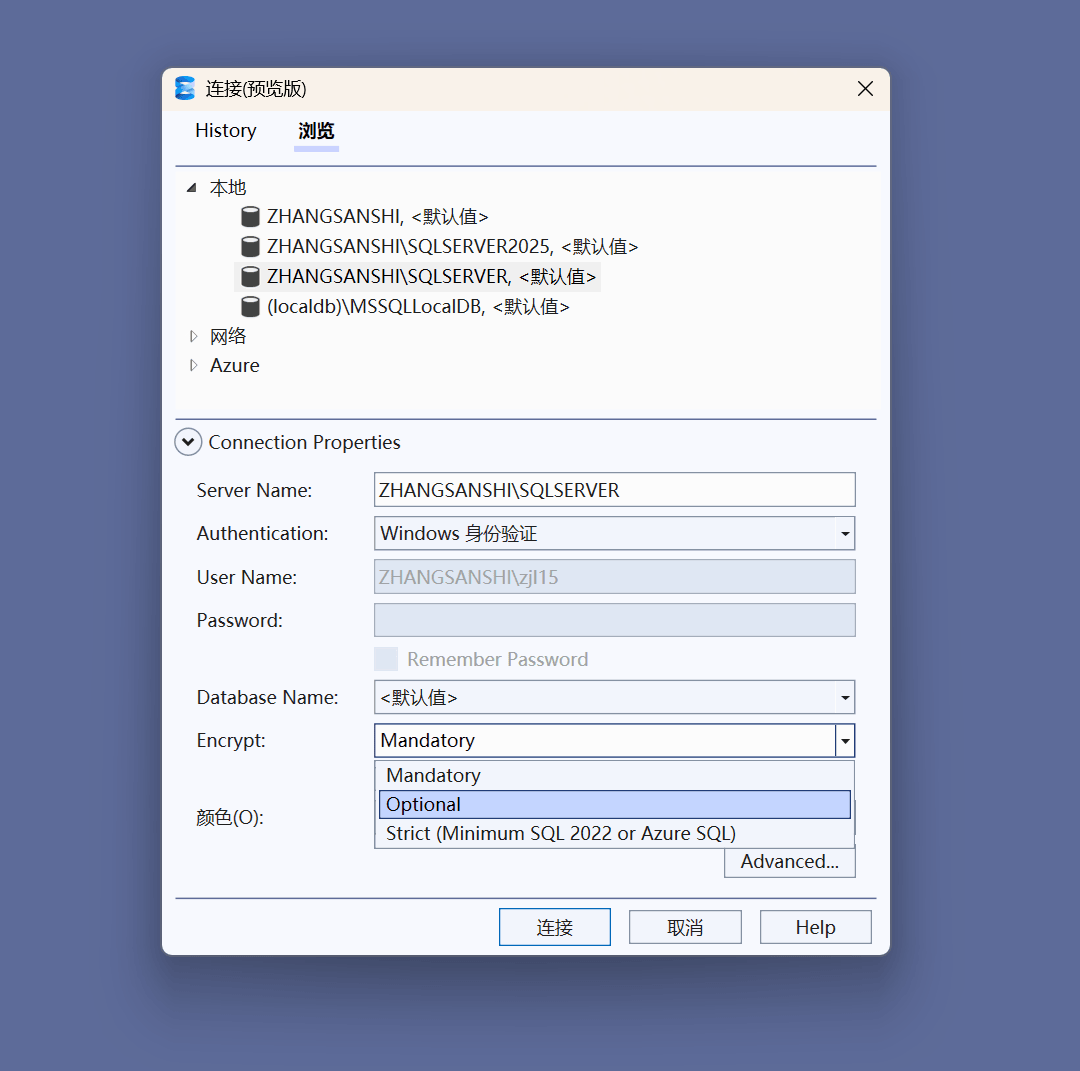This screenshot has width=1080, height=1071.
Task: Click database icon beside ZHANGSANSHI default entry
Action: (x=250, y=216)
